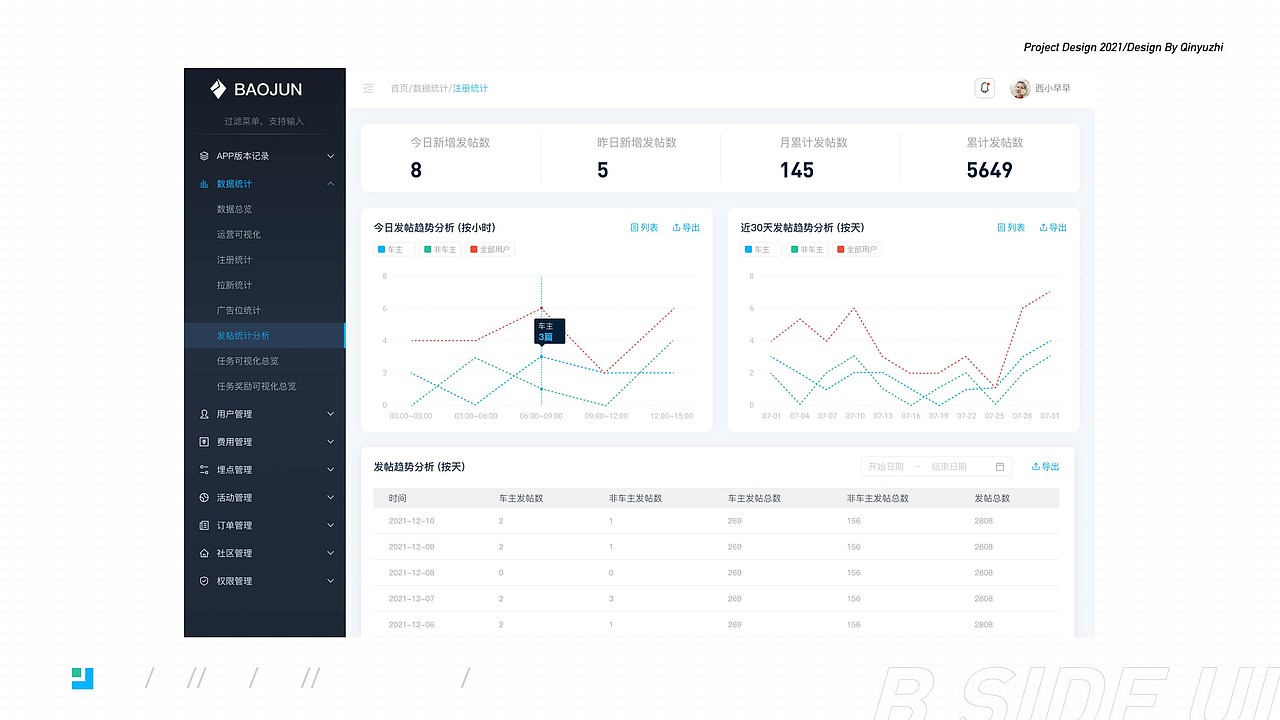This screenshot has width=1280, height=720.
Task: Expand the 用户管理 chevron
Action: [x=330, y=414]
